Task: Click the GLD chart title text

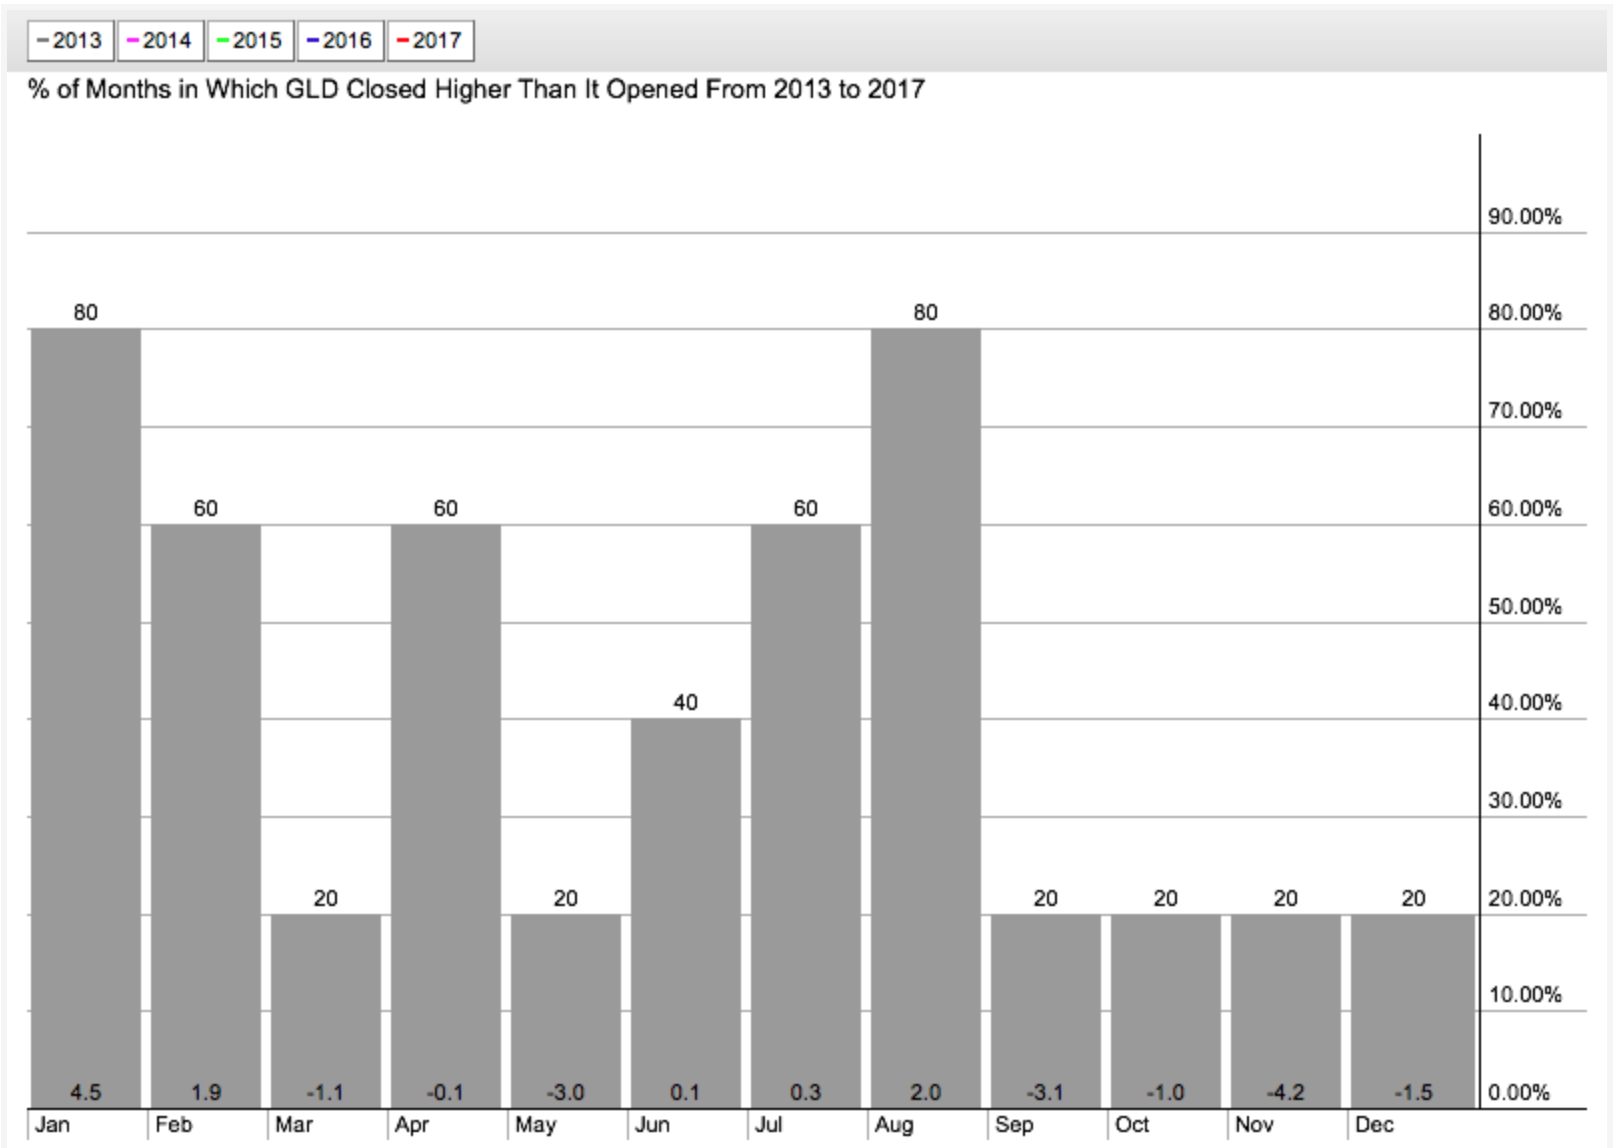Action: click(x=476, y=89)
